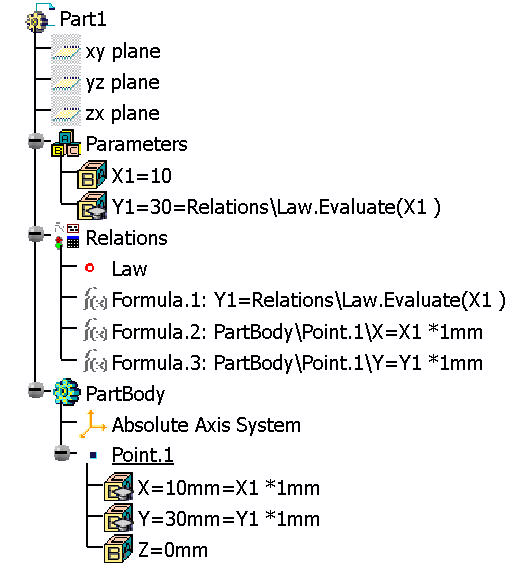
Task: Select the X=10mm=X1 *1mm coordinate
Action: point(229,487)
